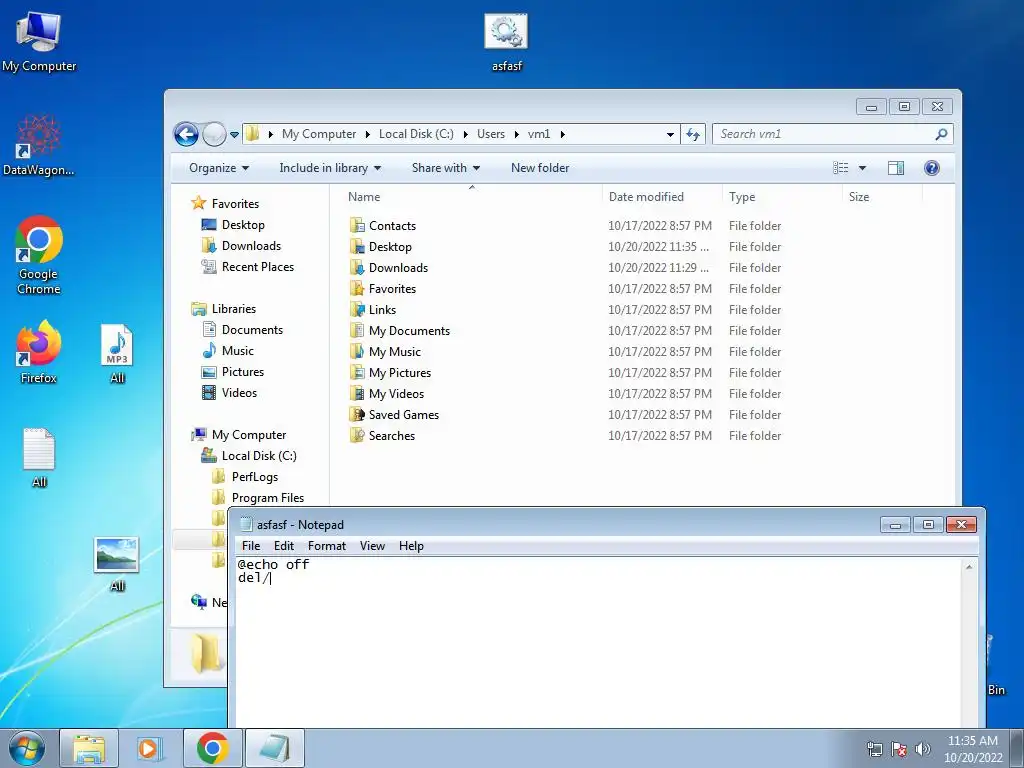Open Notepad Format menu
1024x768 pixels.
click(327, 546)
